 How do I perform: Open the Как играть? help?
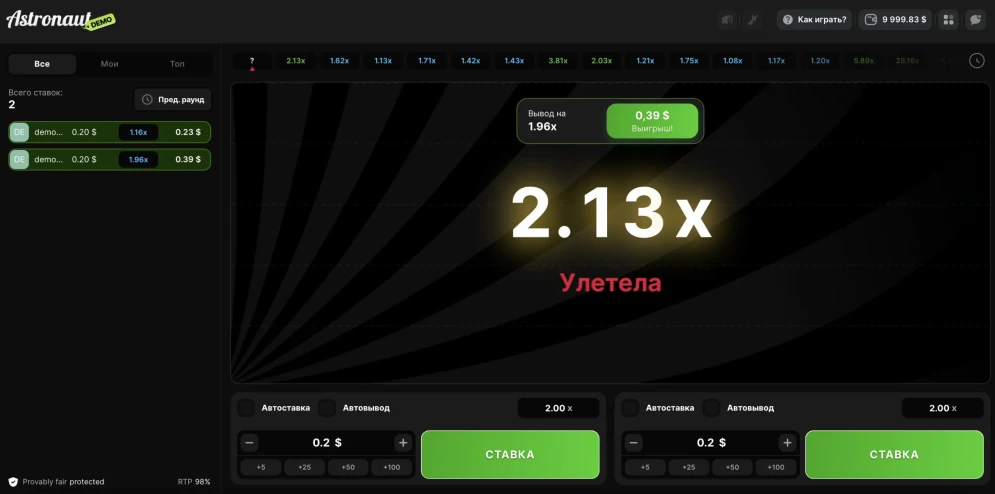point(814,19)
